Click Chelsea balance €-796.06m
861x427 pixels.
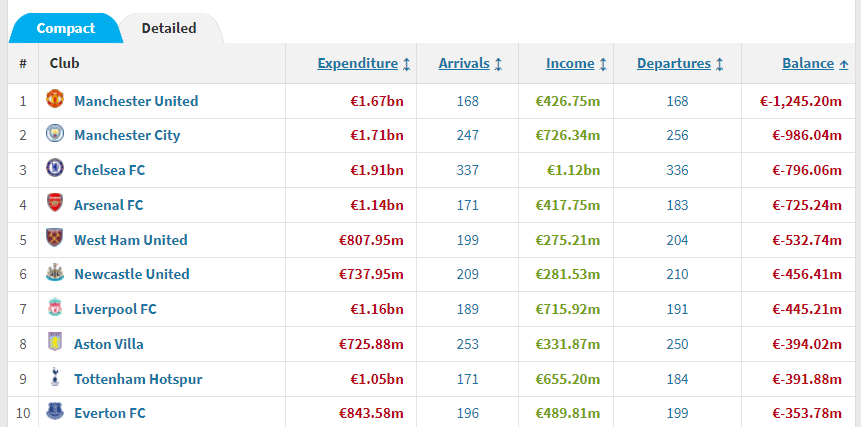click(807, 170)
